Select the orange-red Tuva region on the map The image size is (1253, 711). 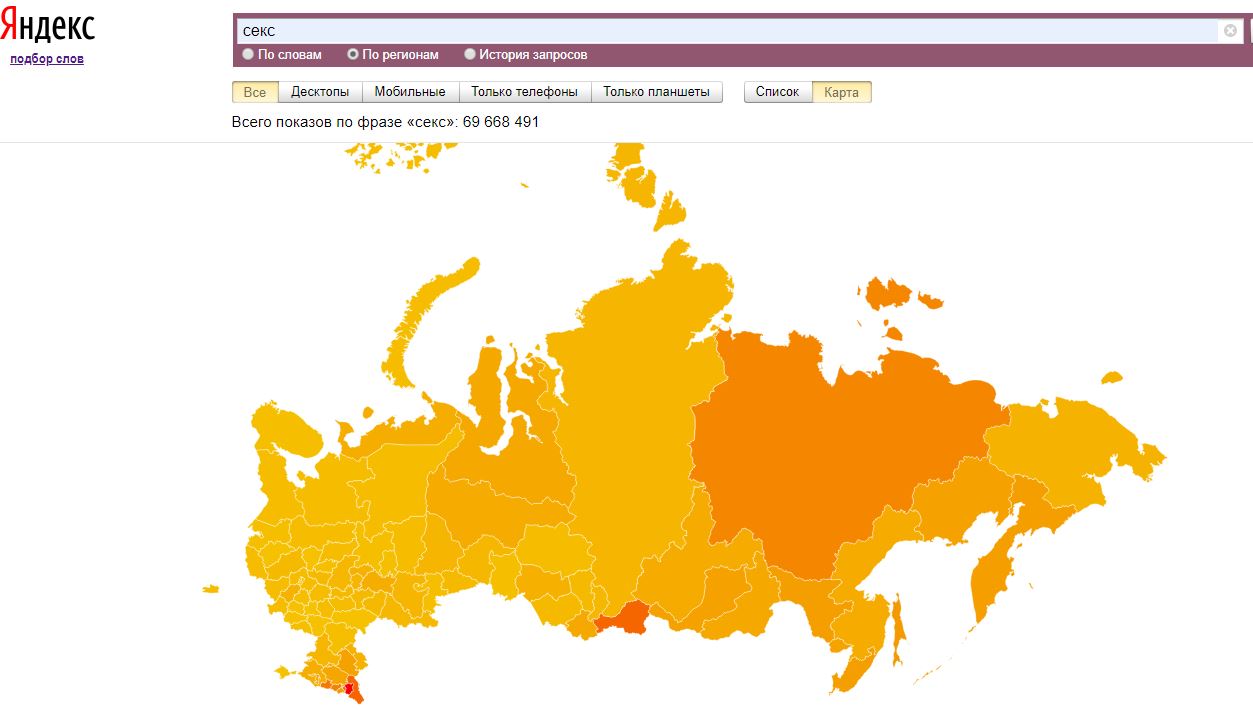pyautogui.click(x=622, y=620)
